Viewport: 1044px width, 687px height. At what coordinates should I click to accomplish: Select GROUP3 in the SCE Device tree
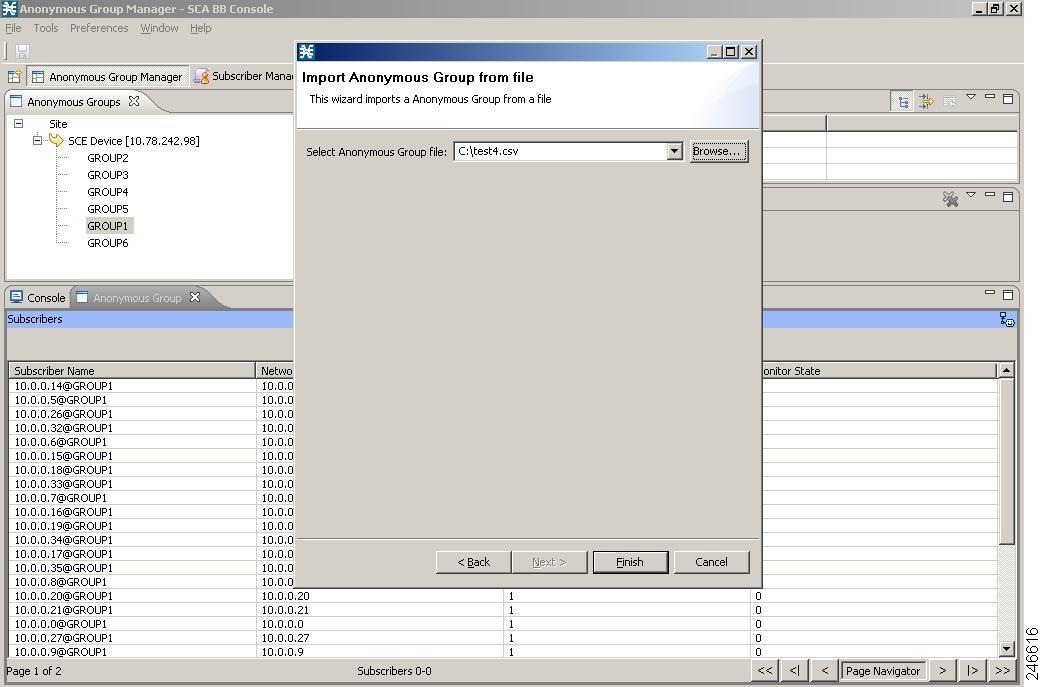tap(108, 174)
